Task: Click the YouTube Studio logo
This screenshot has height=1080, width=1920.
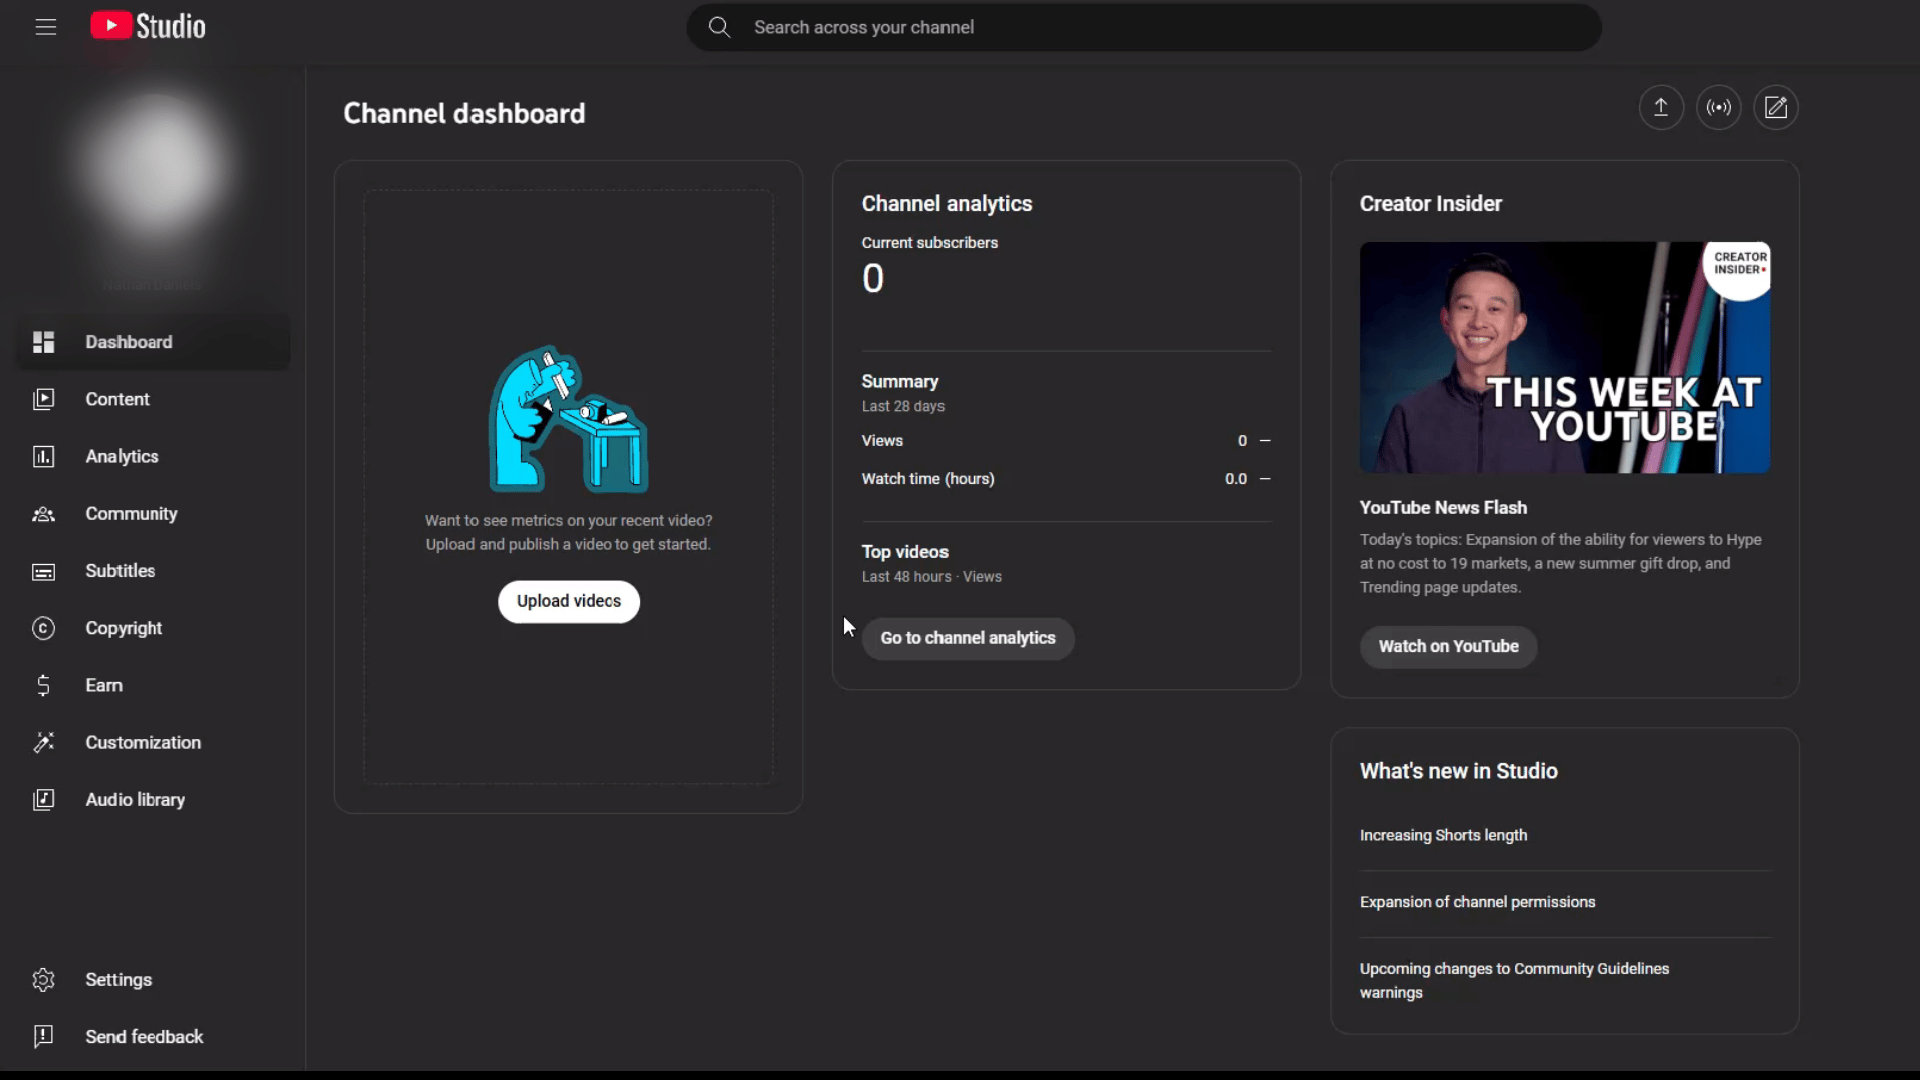Action: (x=148, y=26)
